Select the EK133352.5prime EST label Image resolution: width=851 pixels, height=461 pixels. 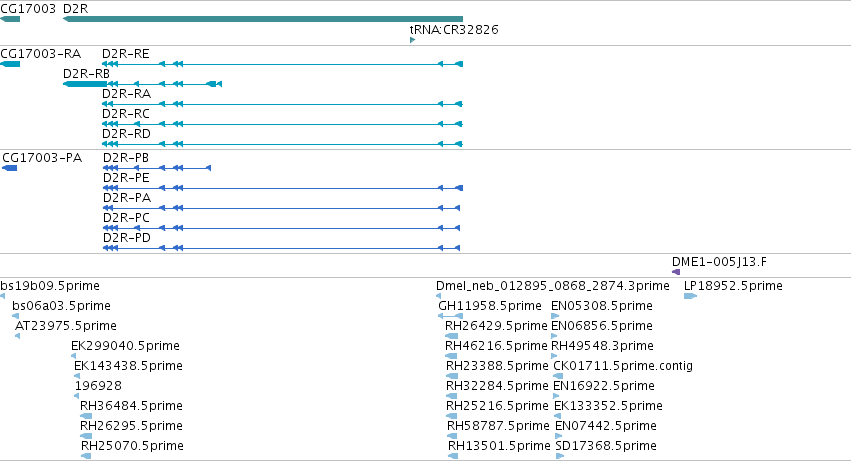pyautogui.click(x=608, y=407)
